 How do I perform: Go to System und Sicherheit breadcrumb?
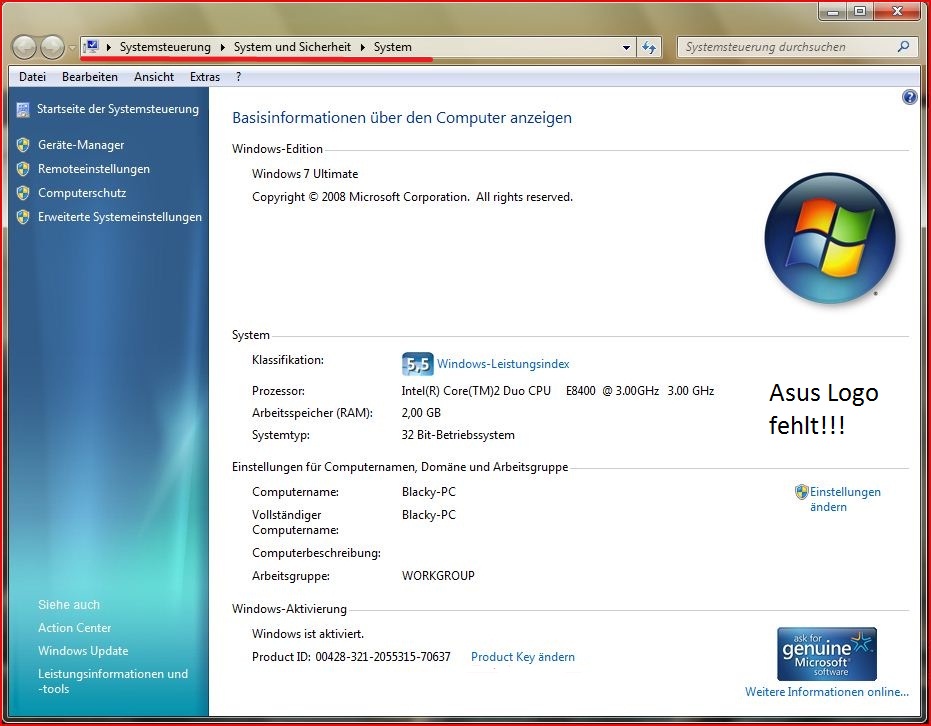pyautogui.click(x=292, y=47)
